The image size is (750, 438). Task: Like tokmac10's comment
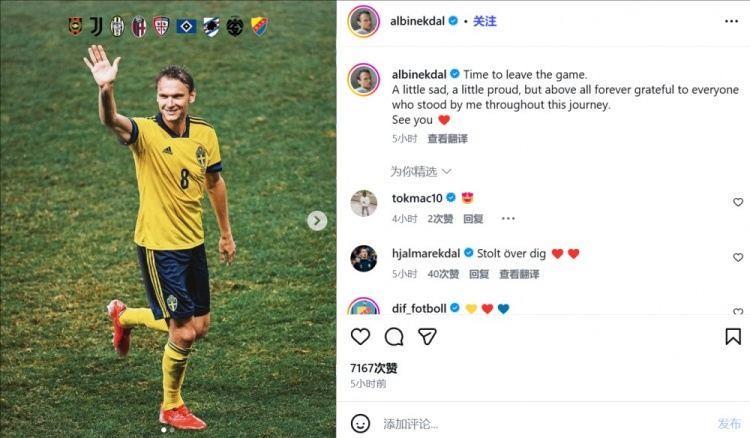(738, 202)
